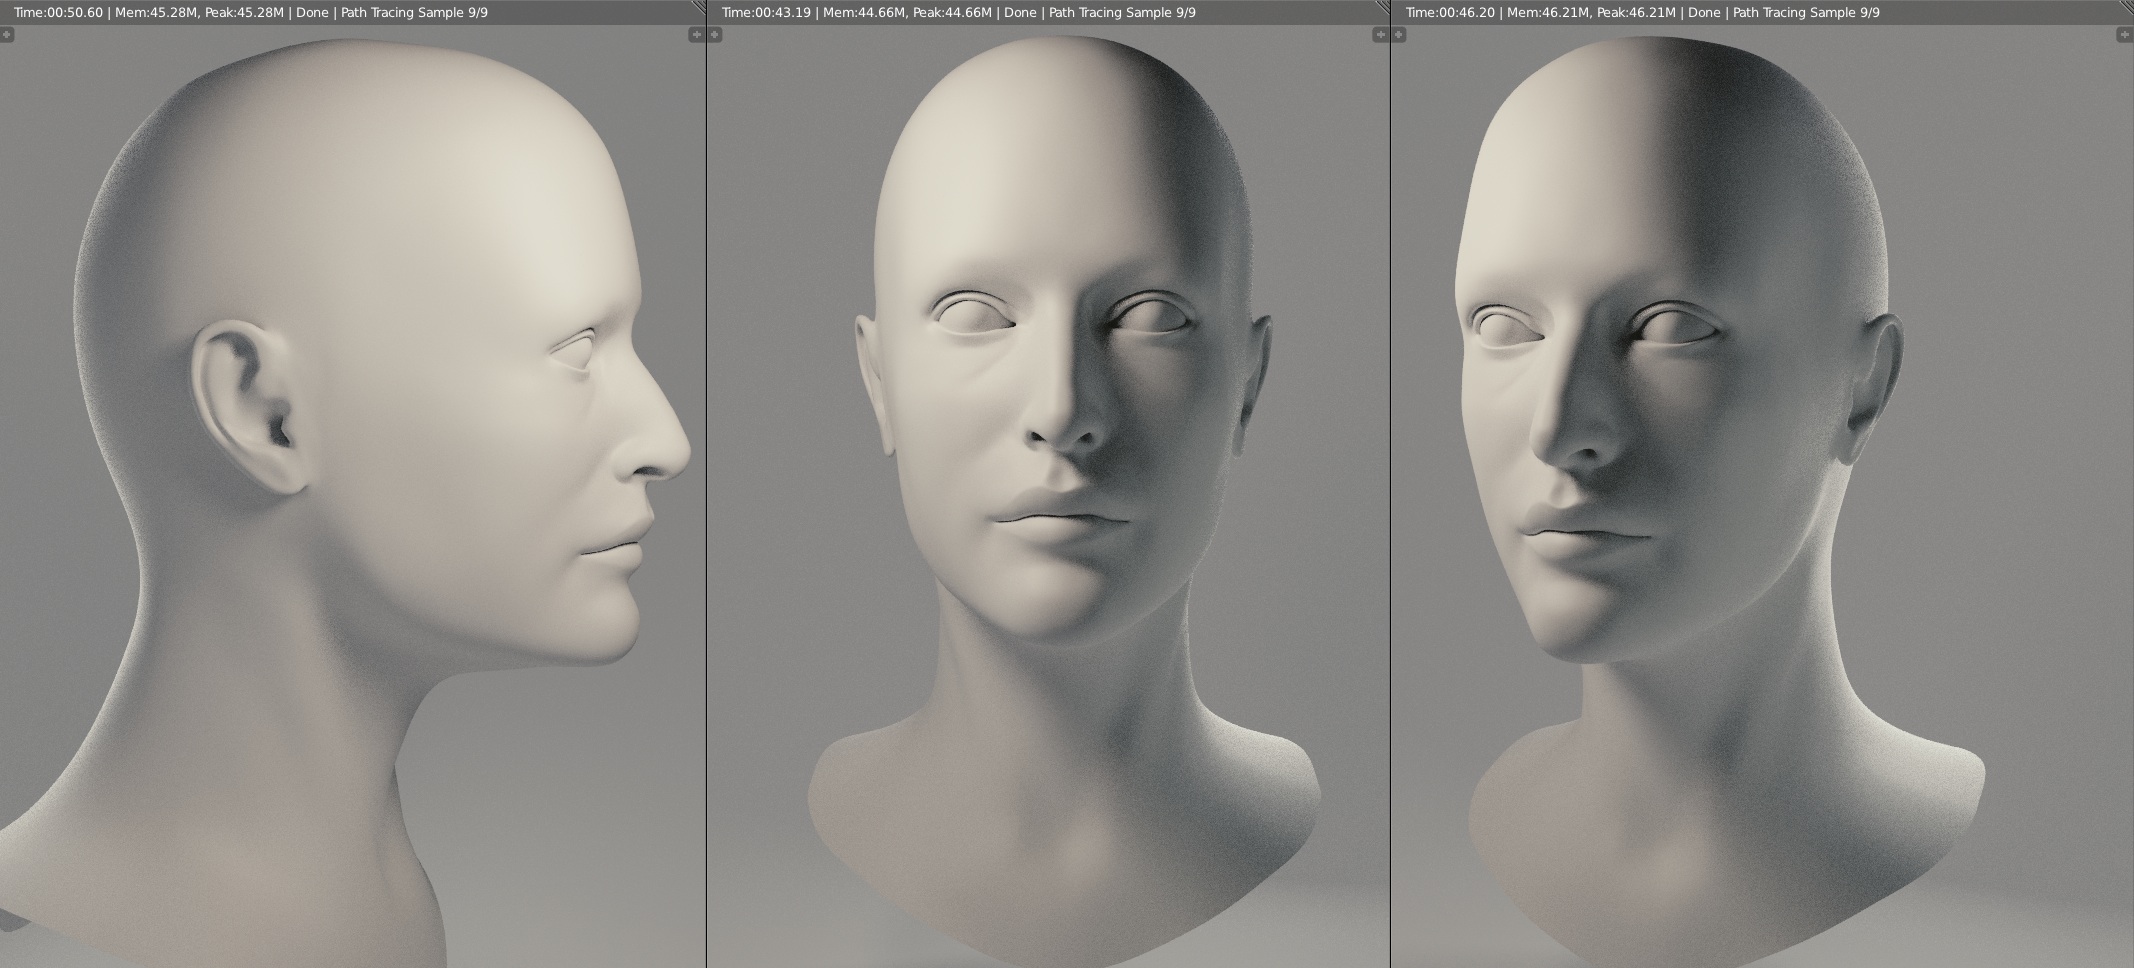Screen dimensions: 2134x968
Task: Click the Peak:44.66M memory value
Action: pyautogui.click(x=952, y=13)
